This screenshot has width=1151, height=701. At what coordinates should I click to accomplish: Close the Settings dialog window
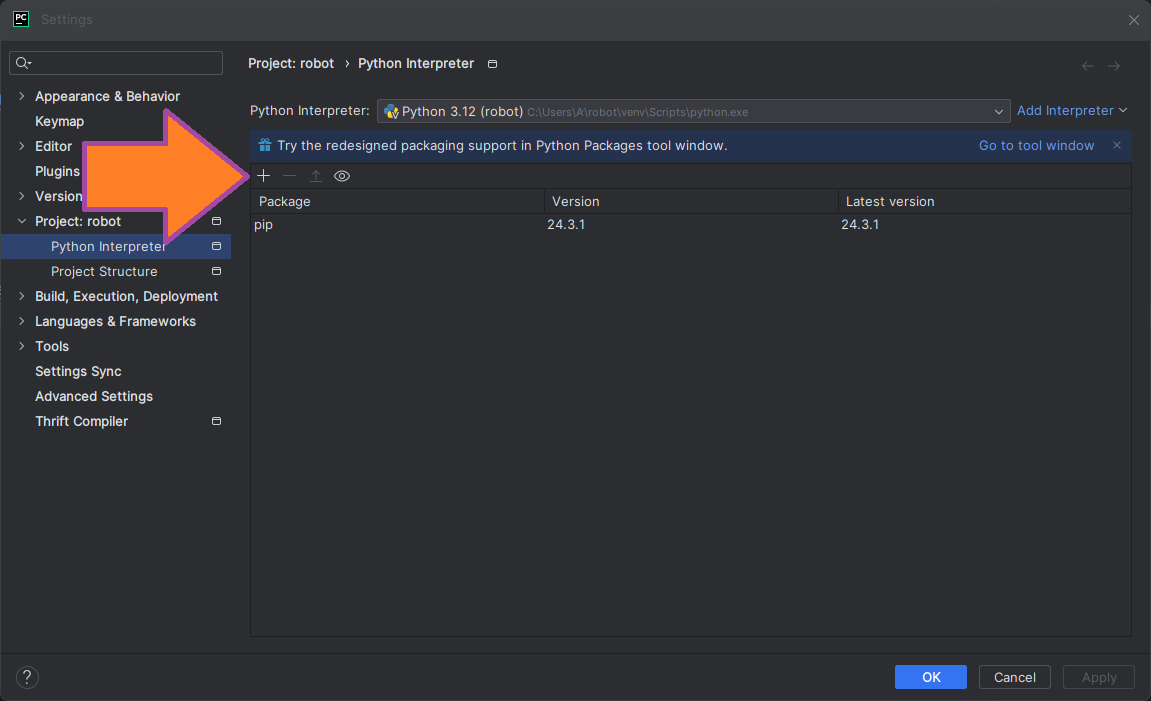(x=1133, y=20)
